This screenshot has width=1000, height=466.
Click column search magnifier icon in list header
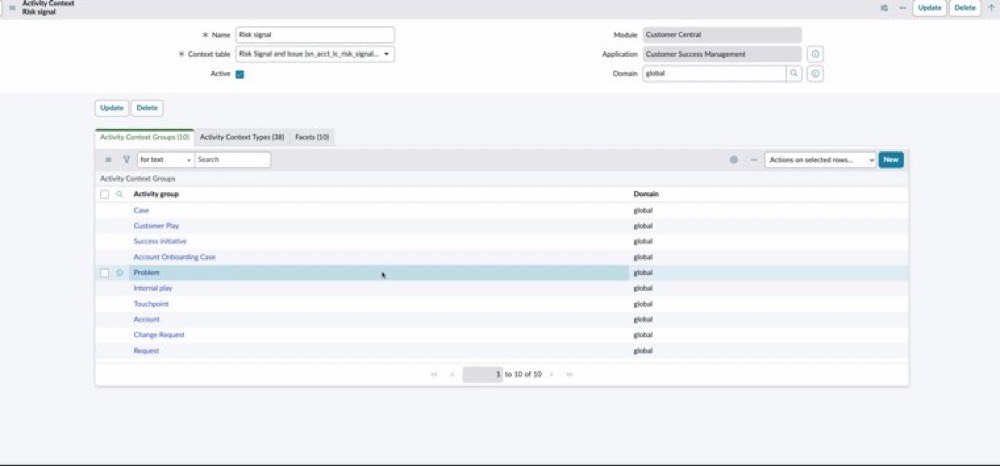119,194
